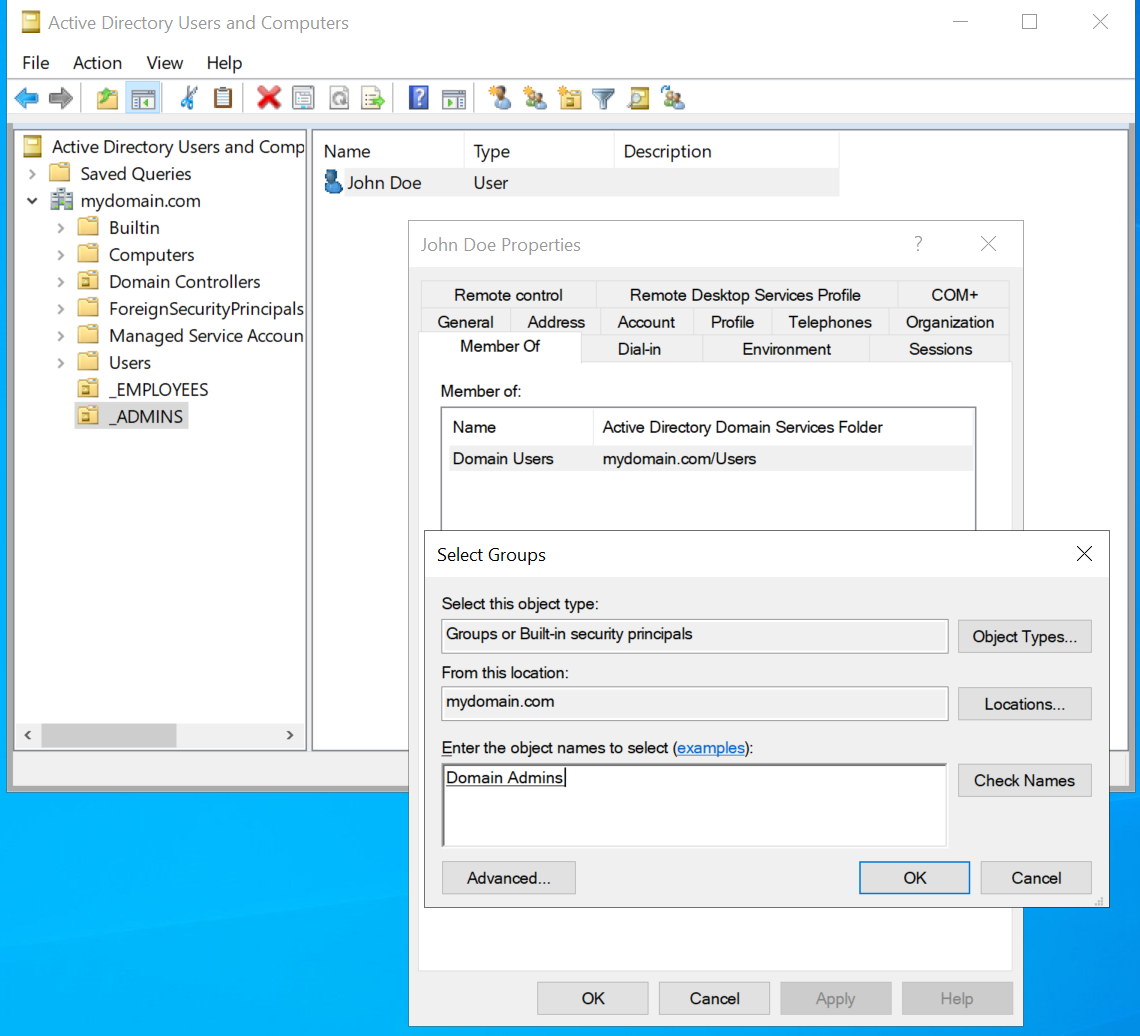
Task: Create a new user from the toolbar
Action: point(497,97)
